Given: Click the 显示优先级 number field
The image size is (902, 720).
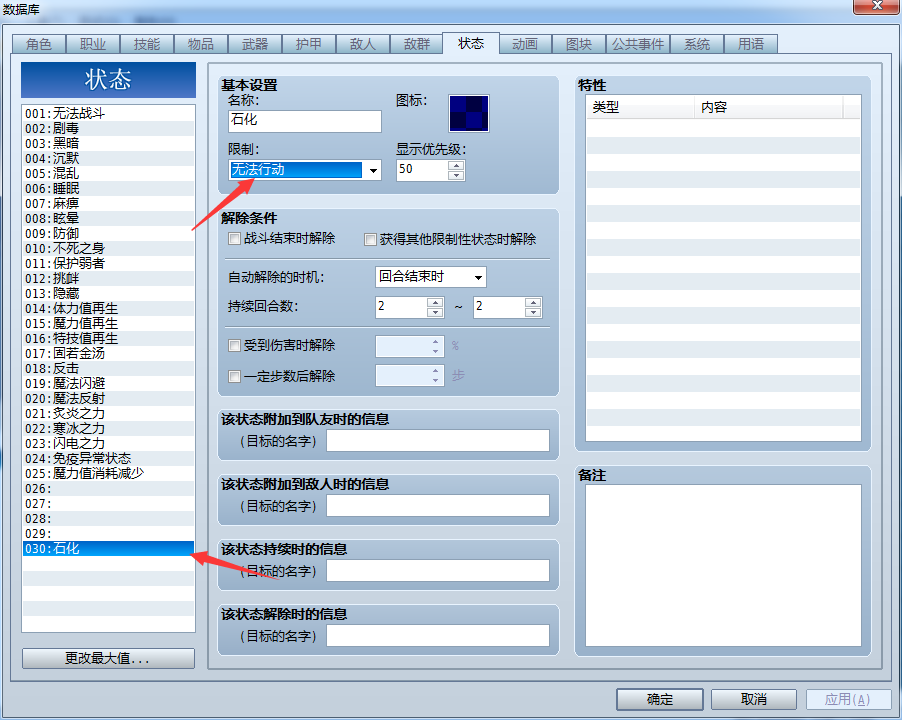Looking at the screenshot, I should [x=423, y=170].
